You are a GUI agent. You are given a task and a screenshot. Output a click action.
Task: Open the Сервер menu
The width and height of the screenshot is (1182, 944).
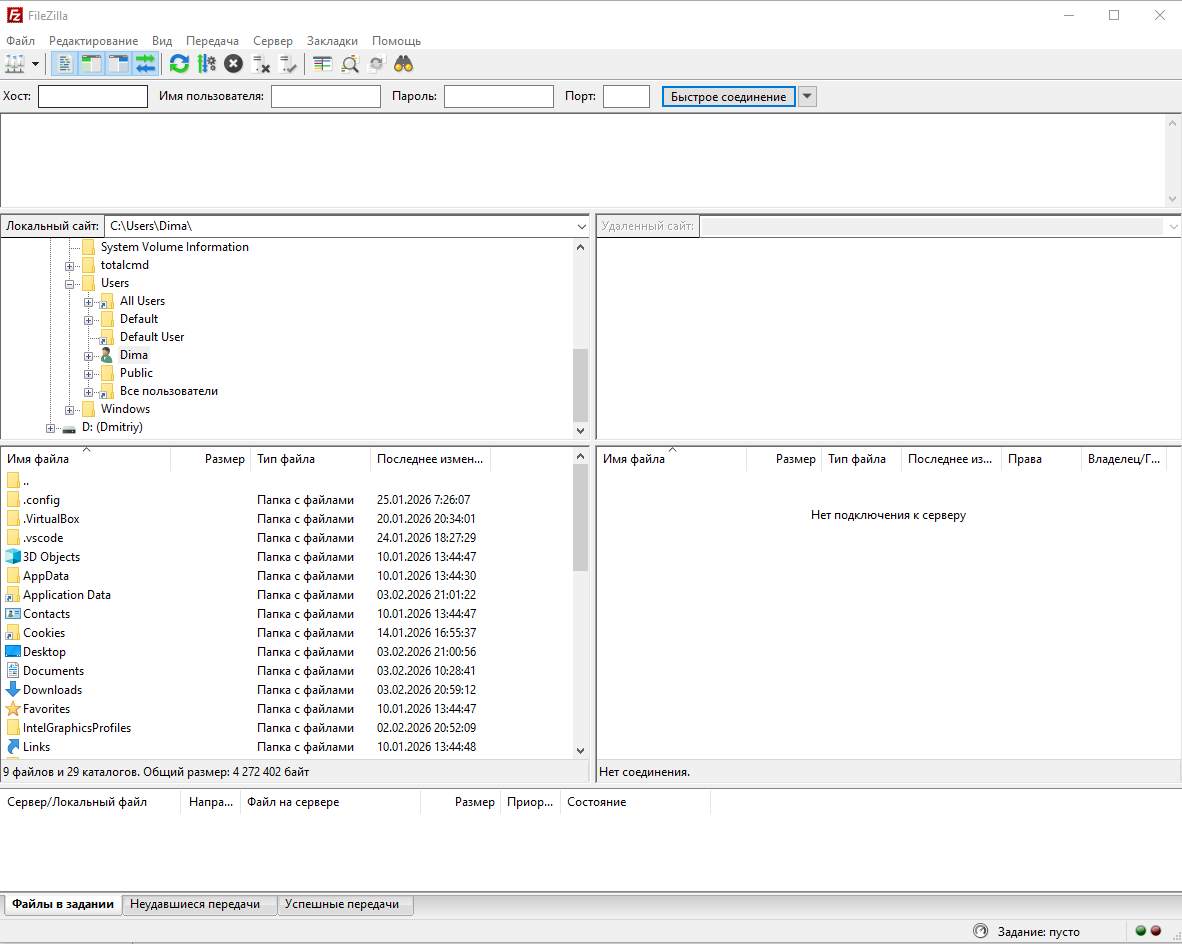pos(272,41)
